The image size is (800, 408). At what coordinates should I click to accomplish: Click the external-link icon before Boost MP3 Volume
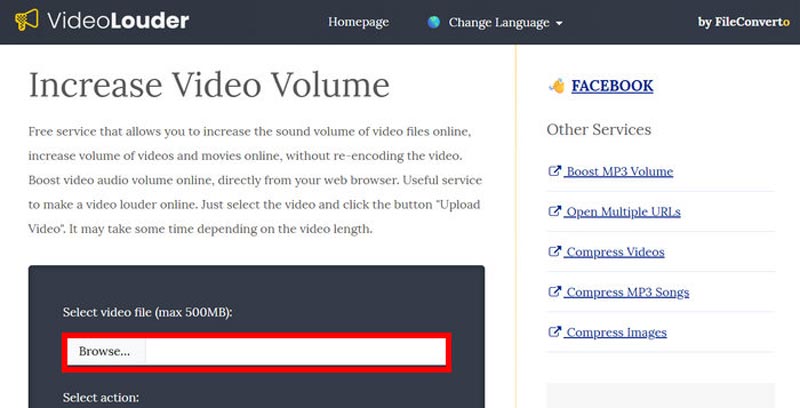554,171
